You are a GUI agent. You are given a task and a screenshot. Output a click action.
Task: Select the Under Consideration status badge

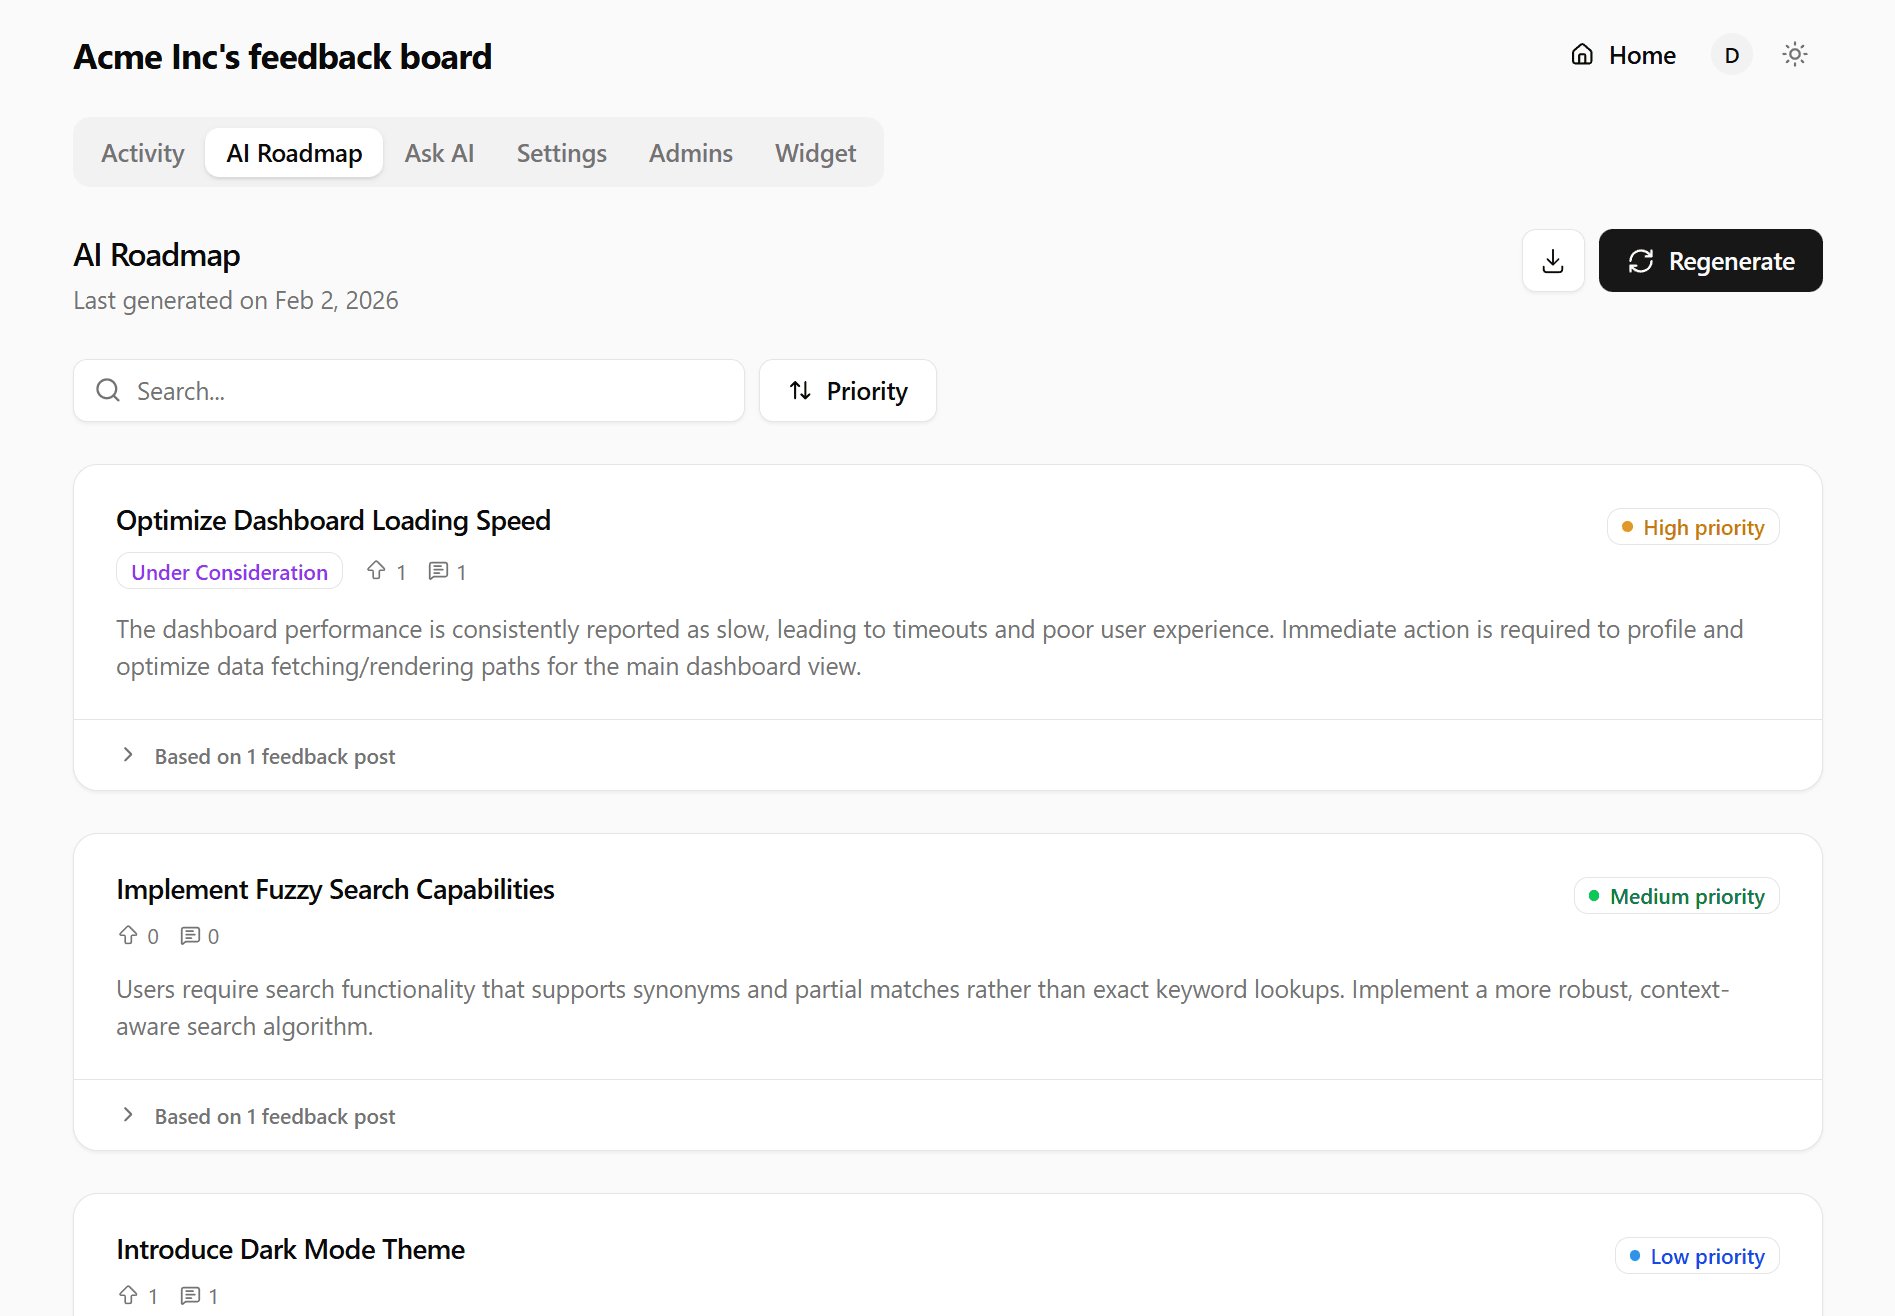coord(229,571)
